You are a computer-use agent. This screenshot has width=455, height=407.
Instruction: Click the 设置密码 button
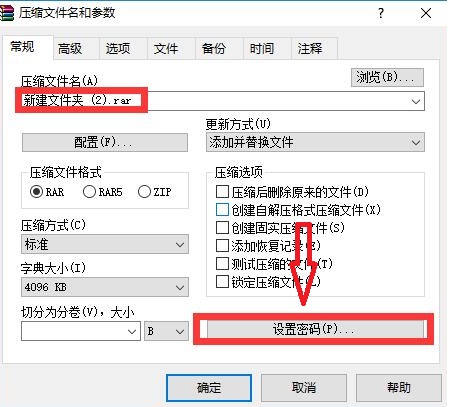315,329
